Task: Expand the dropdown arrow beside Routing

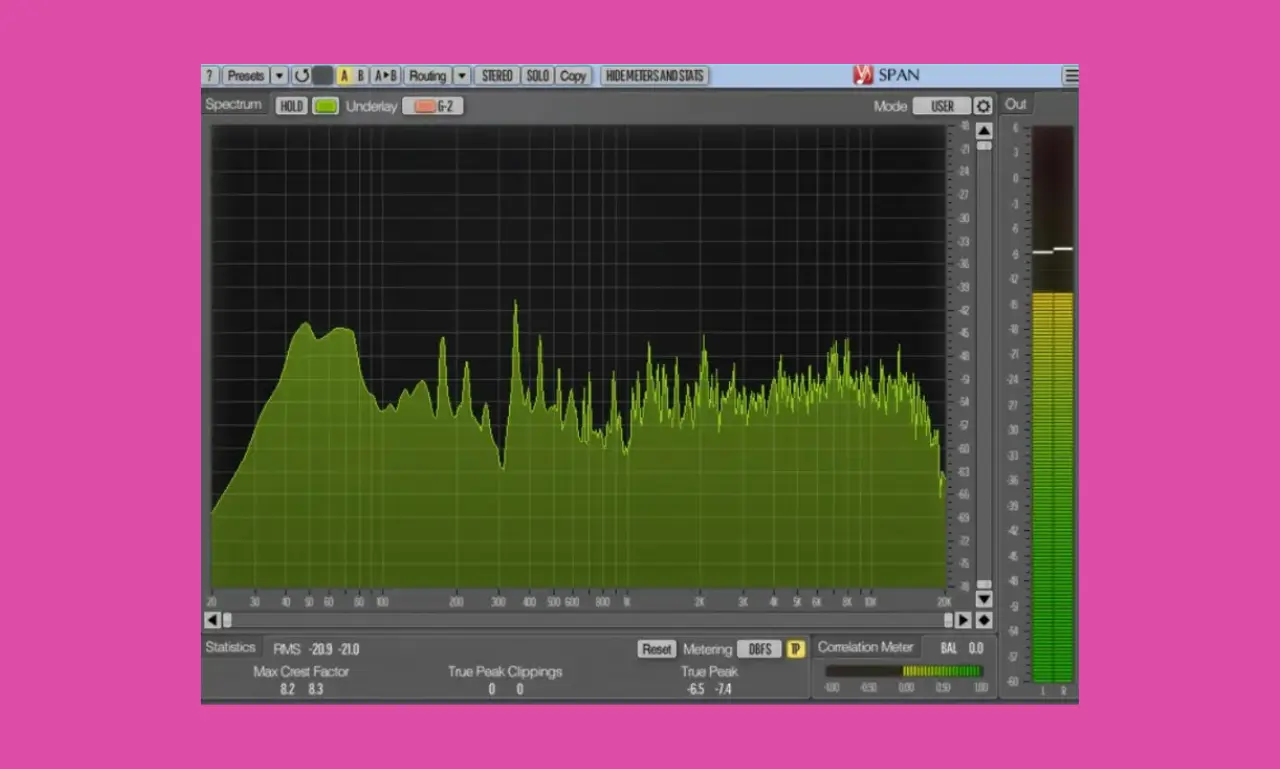Action: (x=461, y=76)
